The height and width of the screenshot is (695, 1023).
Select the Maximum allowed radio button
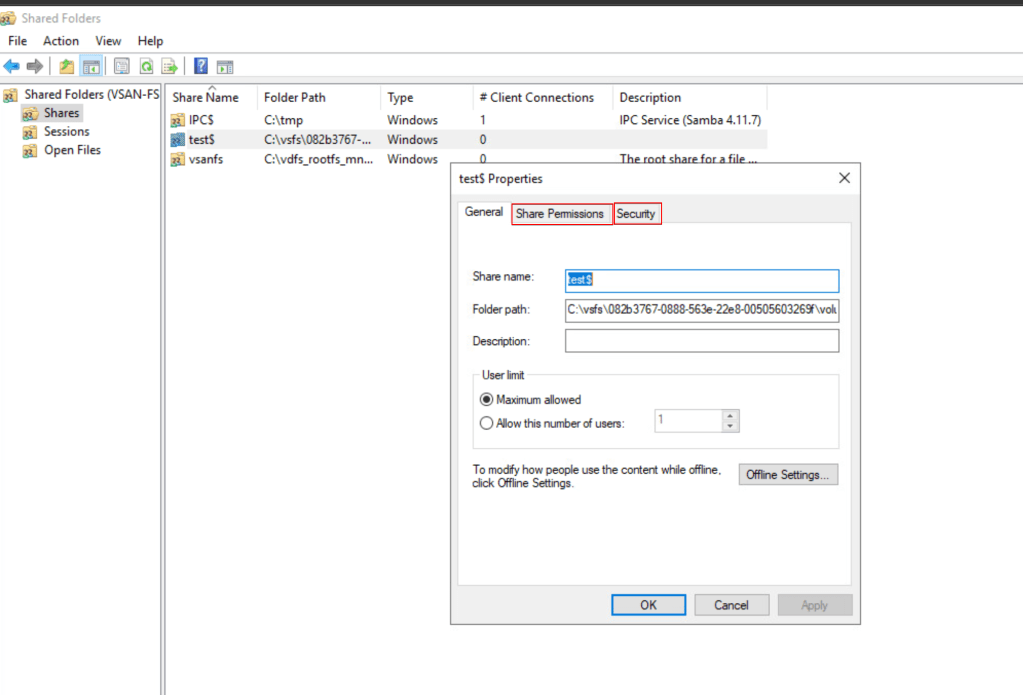point(487,399)
